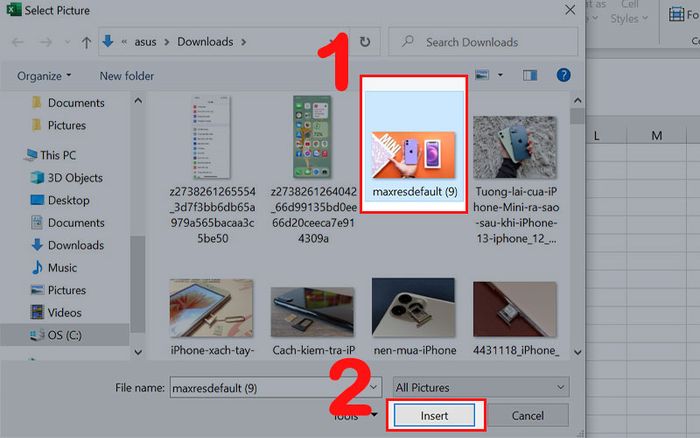Open Documents under This PC
The height and width of the screenshot is (438, 700).
pos(67,222)
